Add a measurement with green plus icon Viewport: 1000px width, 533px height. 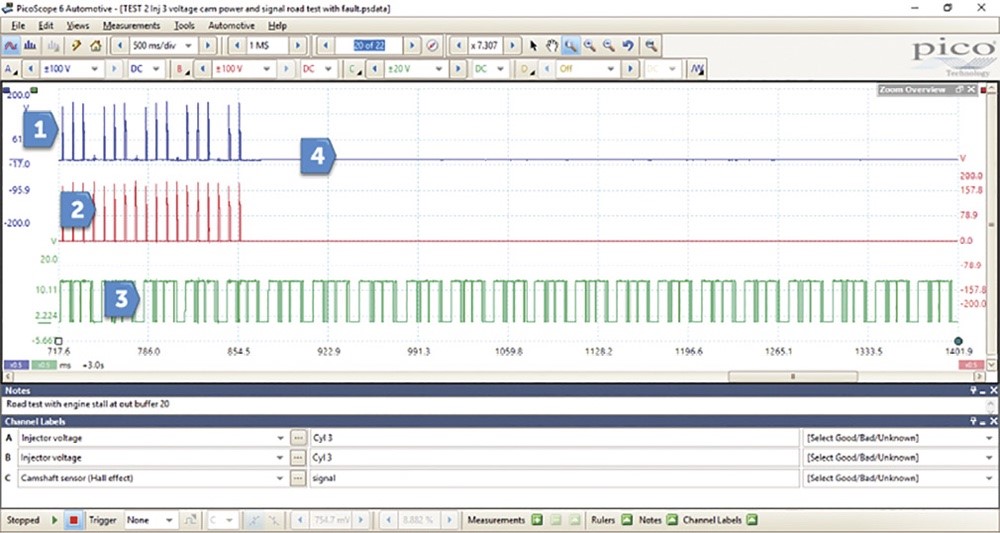tap(536, 520)
